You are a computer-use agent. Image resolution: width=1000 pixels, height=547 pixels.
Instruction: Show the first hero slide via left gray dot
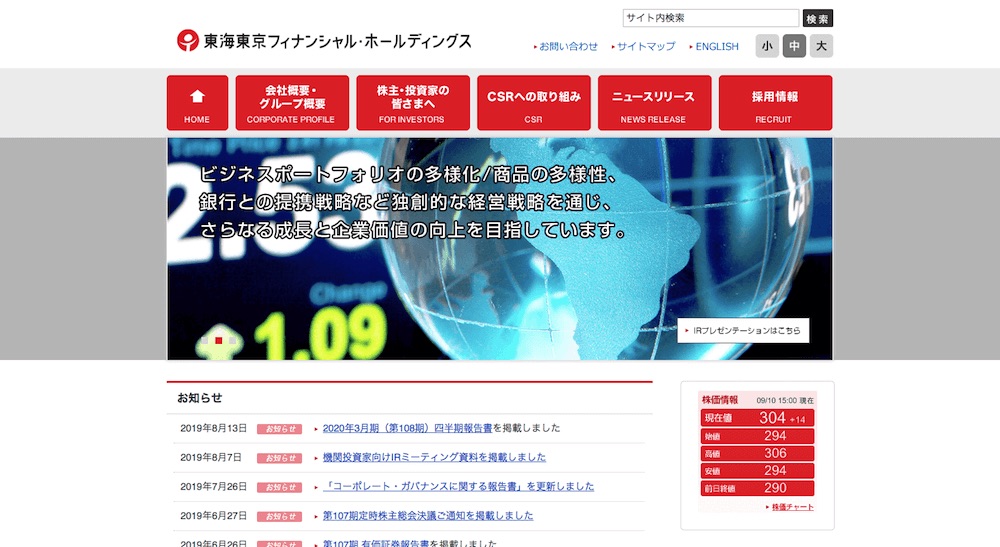coord(204,340)
